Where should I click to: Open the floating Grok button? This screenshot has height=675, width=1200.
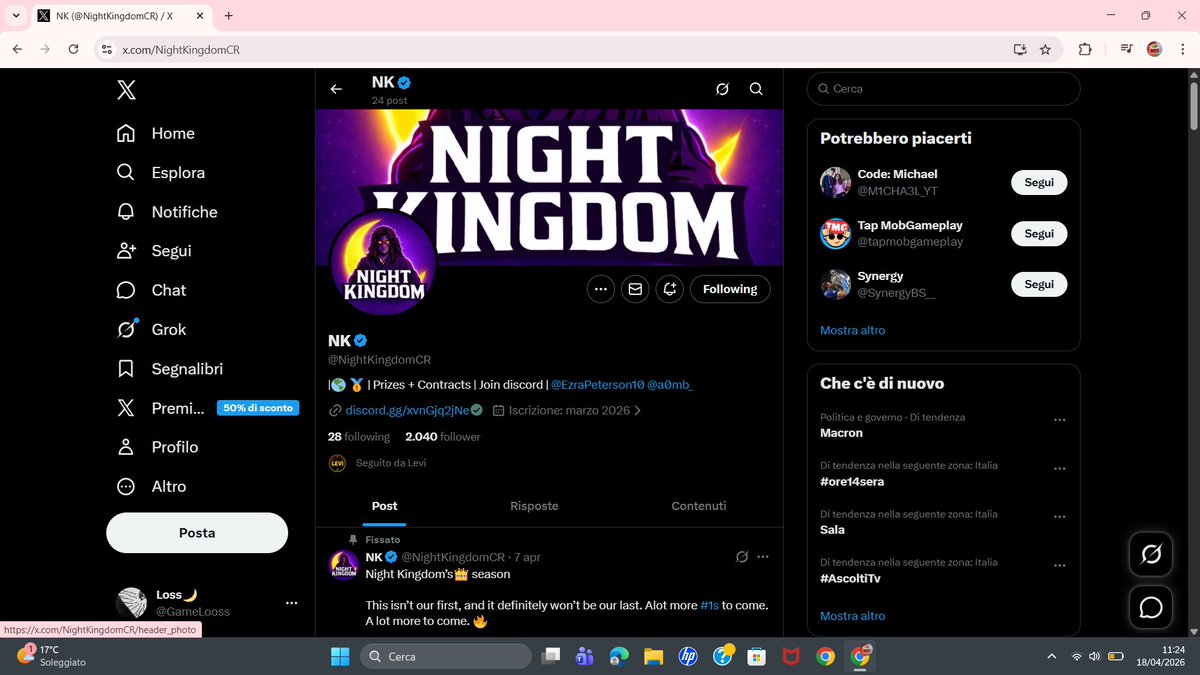click(1150, 554)
